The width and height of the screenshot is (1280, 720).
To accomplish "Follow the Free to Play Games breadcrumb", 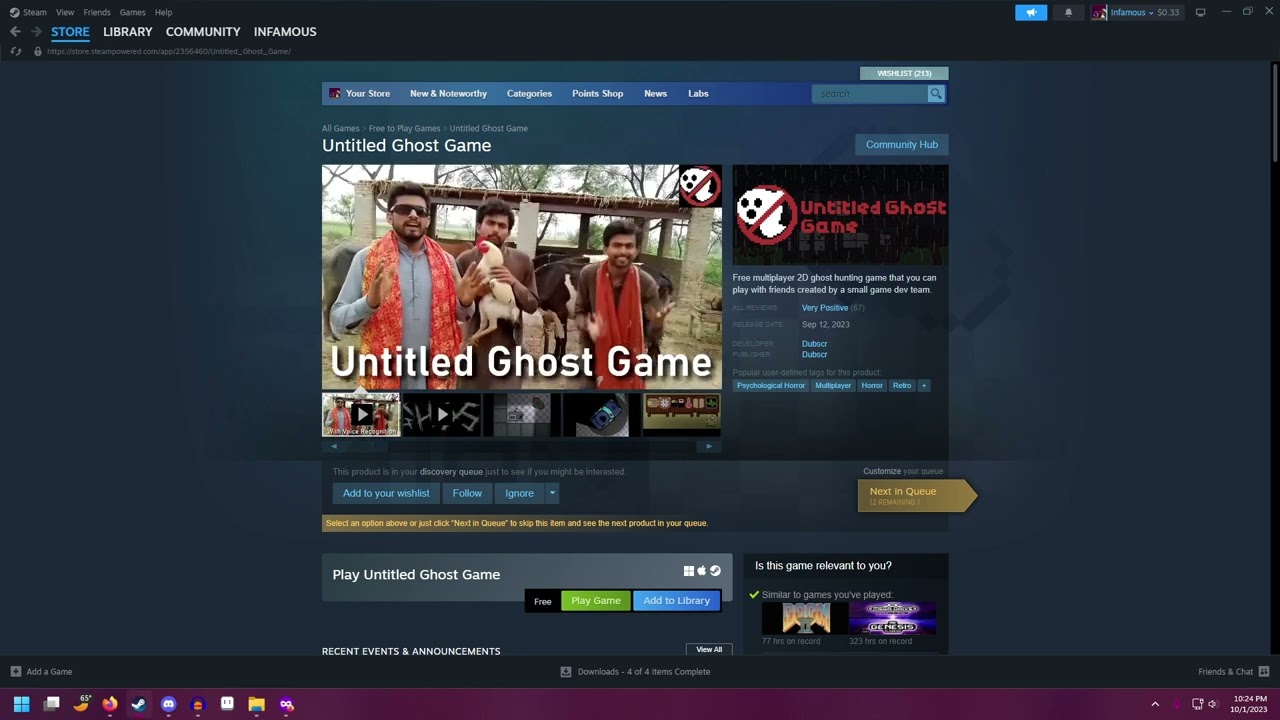I will (x=404, y=128).
